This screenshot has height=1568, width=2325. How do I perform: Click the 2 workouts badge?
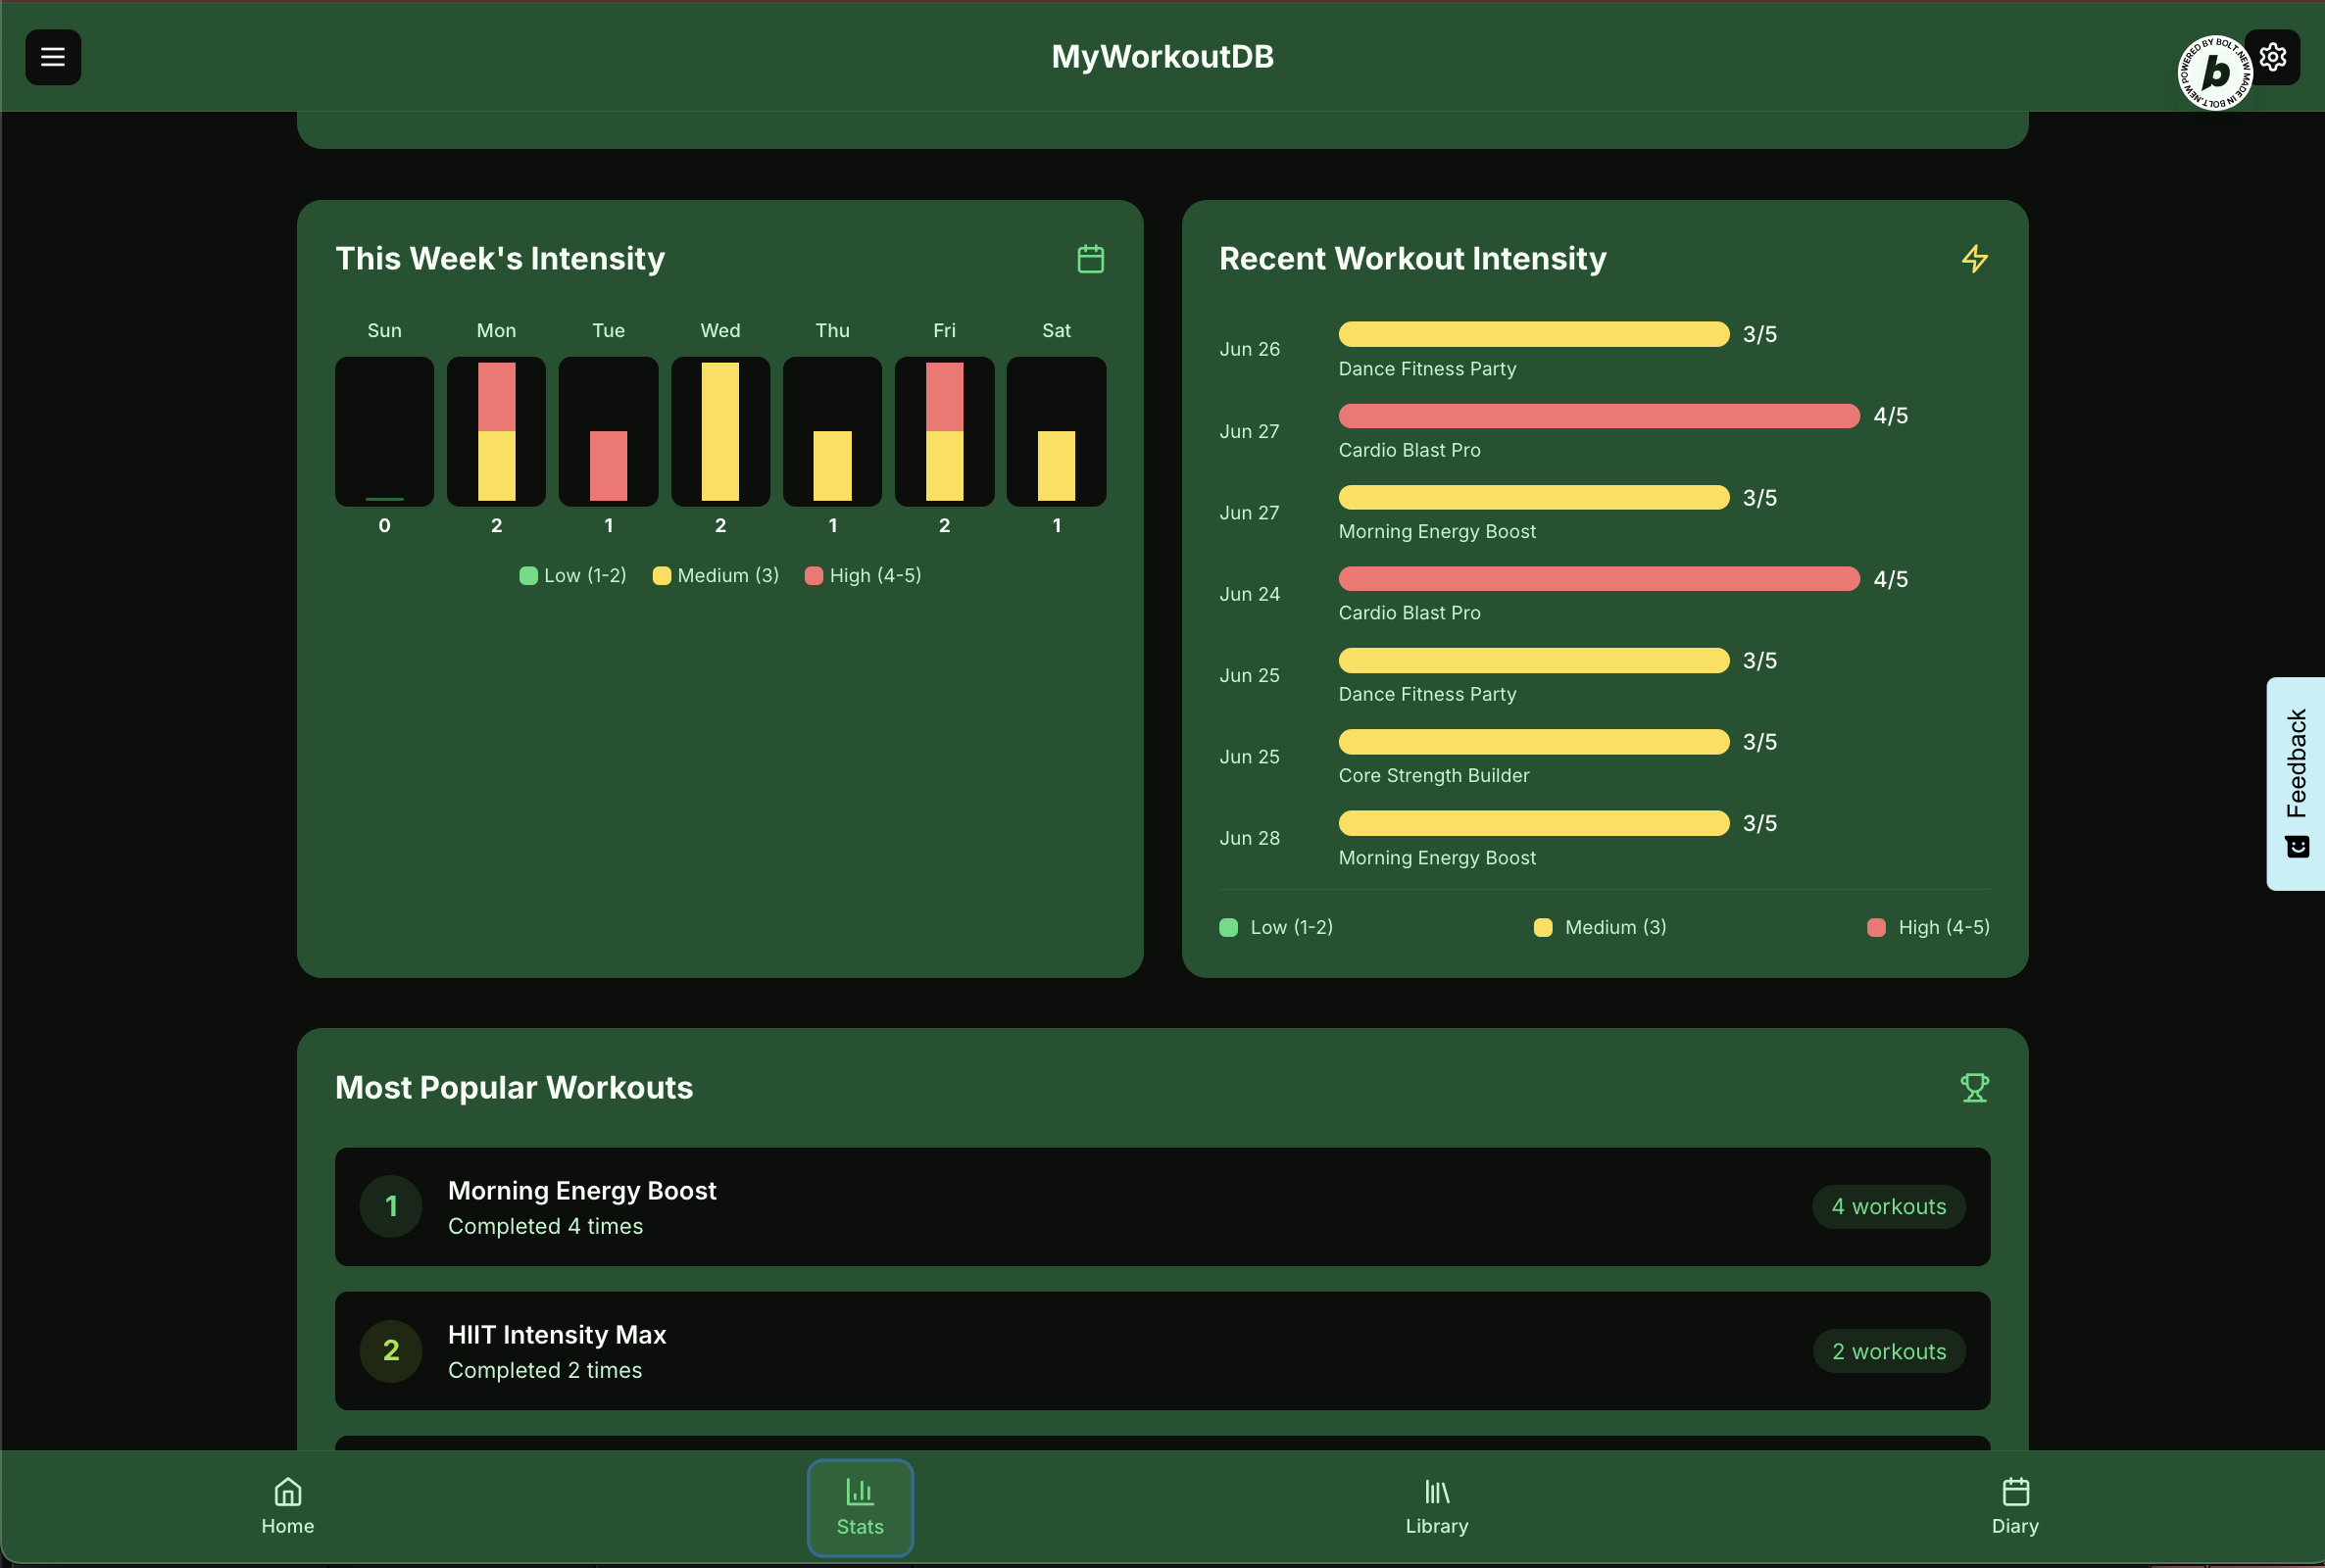[1888, 1351]
